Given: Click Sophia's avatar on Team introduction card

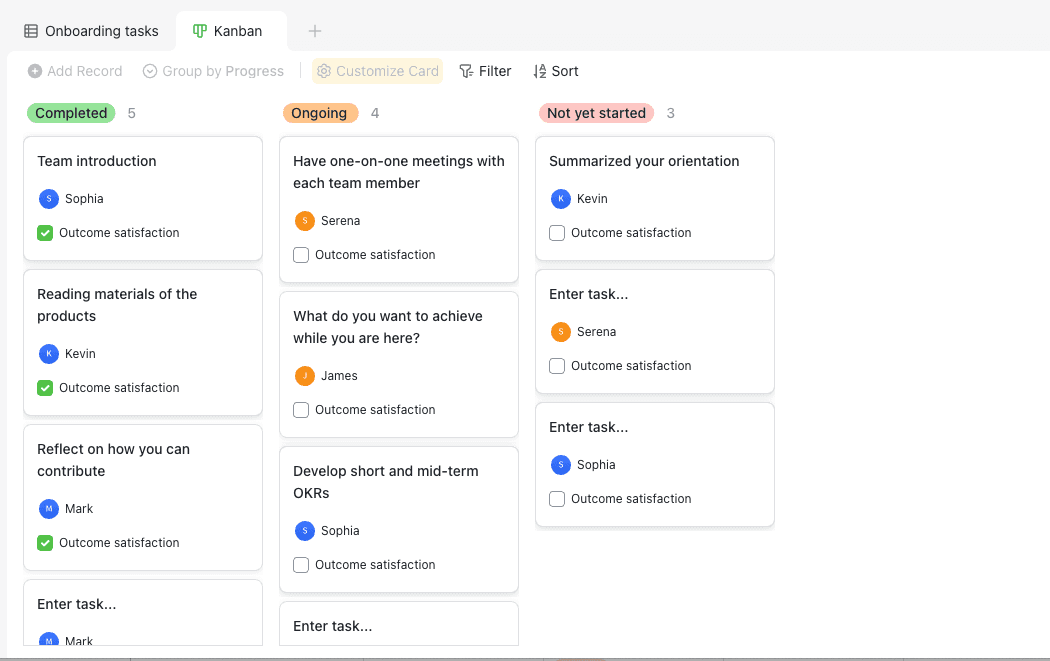Looking at the screenshot, I should click(49, 199).
